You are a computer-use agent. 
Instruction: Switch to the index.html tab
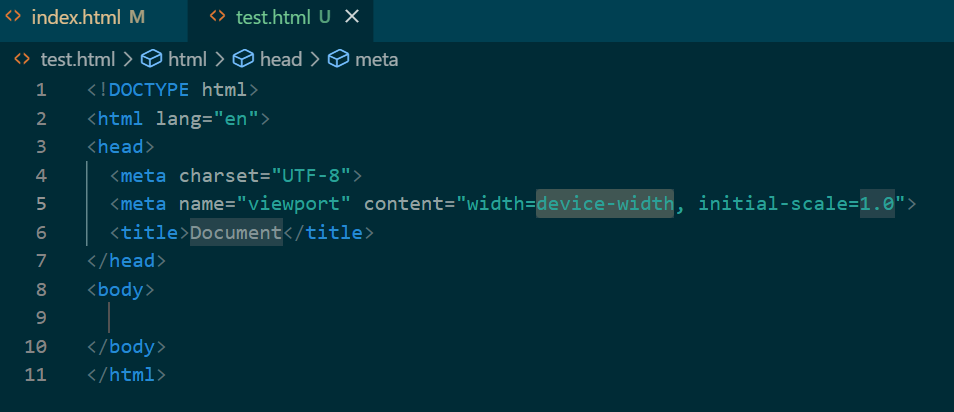(x=88, y=18)
